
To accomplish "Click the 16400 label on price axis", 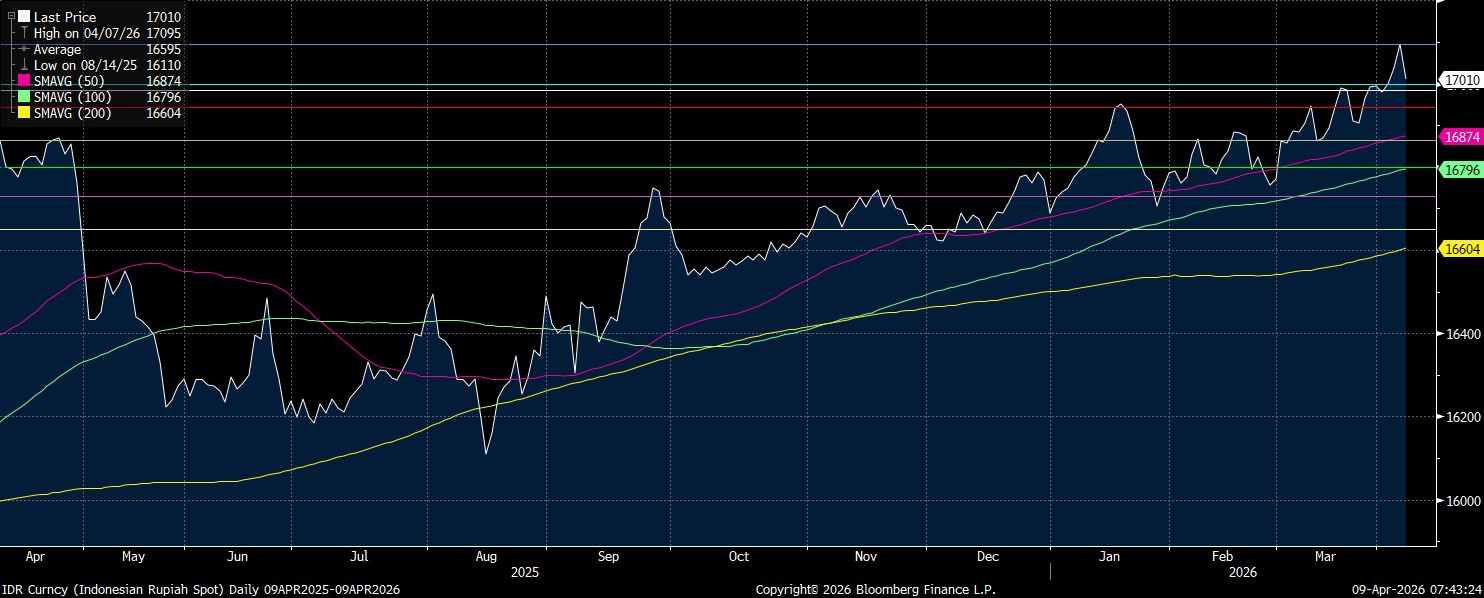I will (1463, 333).
